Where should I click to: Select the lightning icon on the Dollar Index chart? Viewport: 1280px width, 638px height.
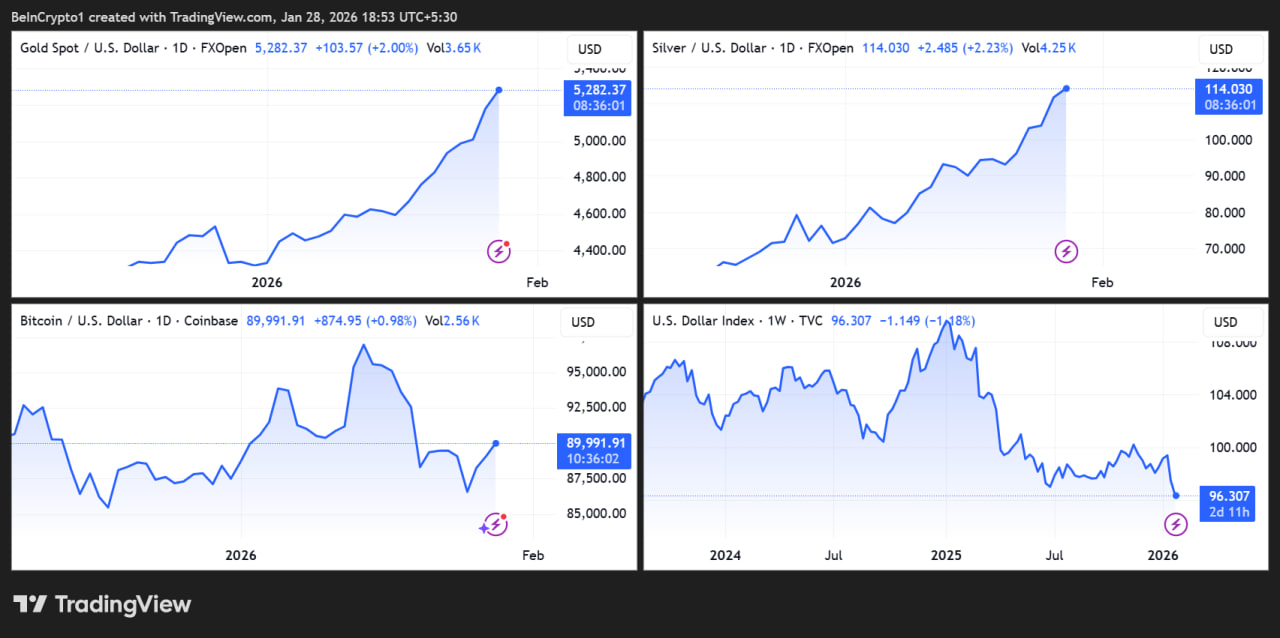click(1175, 524)
